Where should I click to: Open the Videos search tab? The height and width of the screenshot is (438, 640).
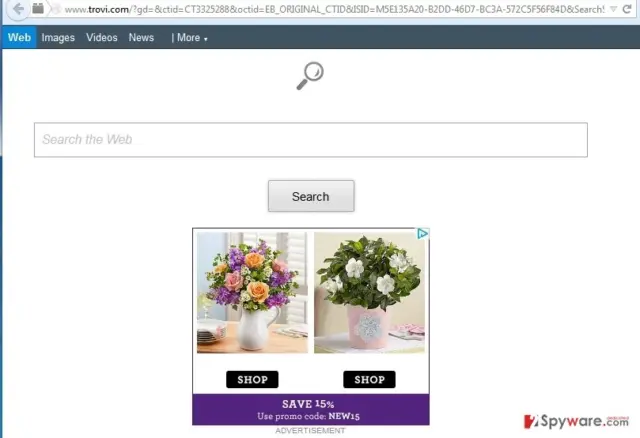point(102,38)
